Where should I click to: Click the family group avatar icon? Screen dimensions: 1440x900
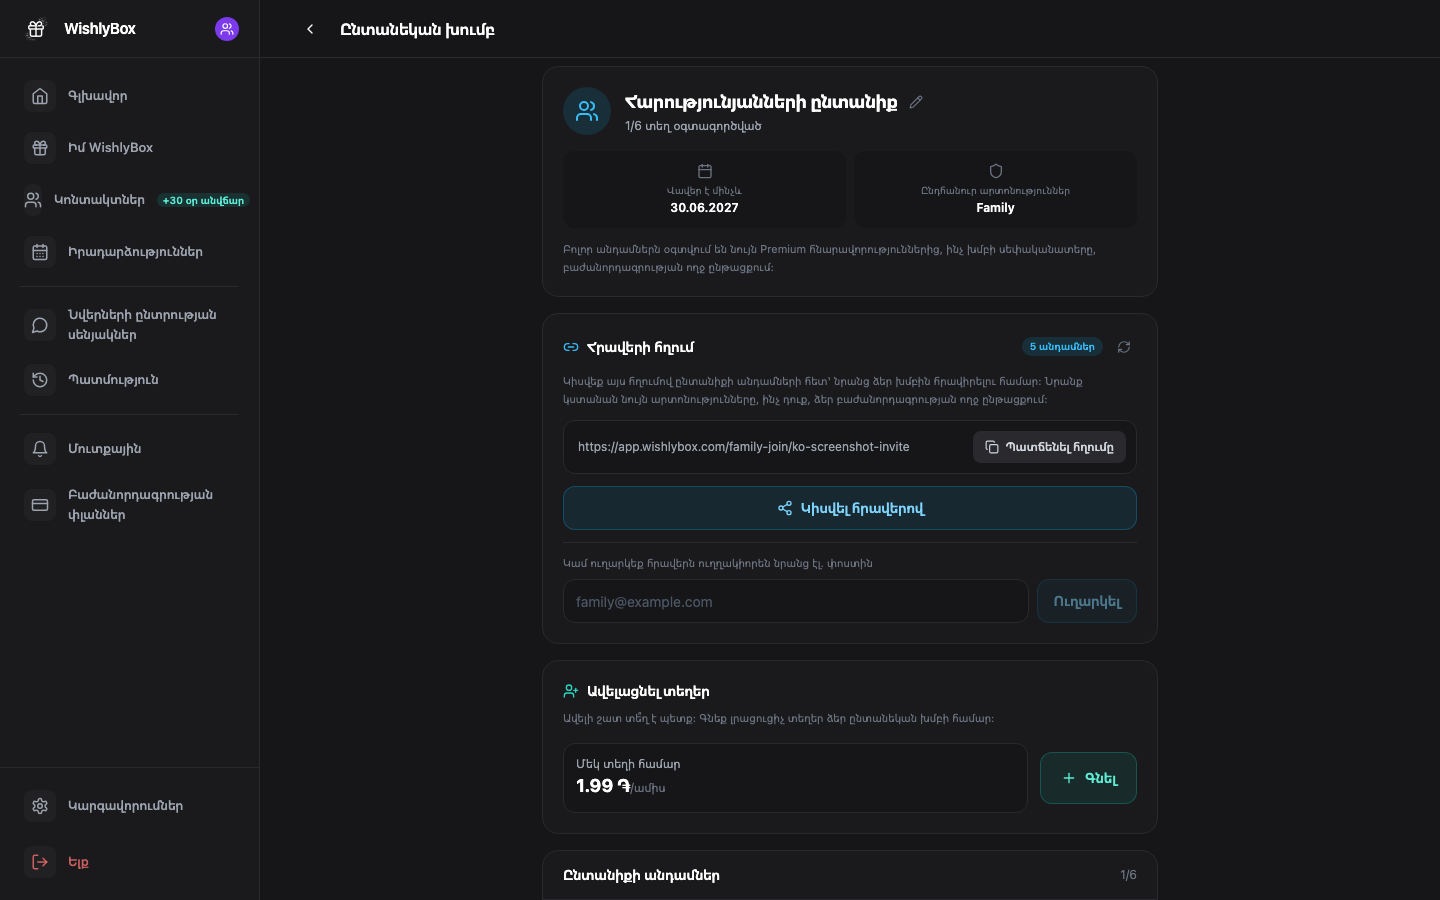point(587,111)
